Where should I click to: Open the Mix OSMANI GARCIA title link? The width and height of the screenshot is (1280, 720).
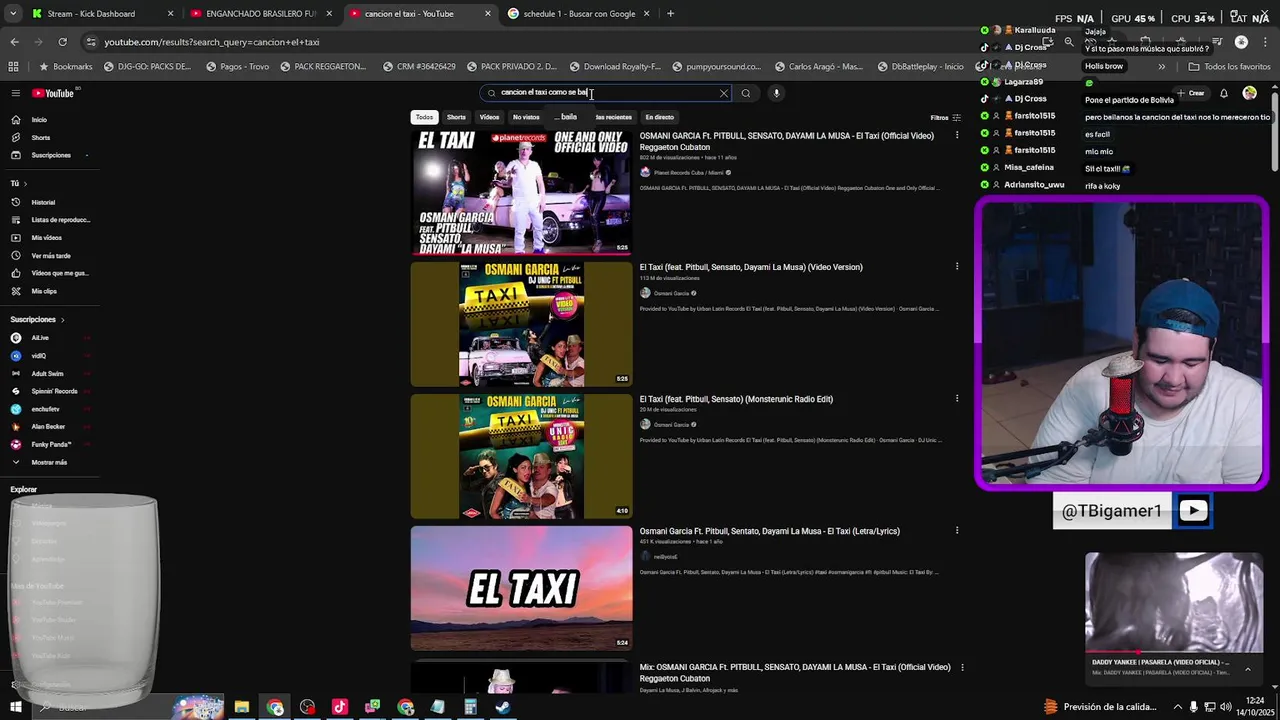794,672
